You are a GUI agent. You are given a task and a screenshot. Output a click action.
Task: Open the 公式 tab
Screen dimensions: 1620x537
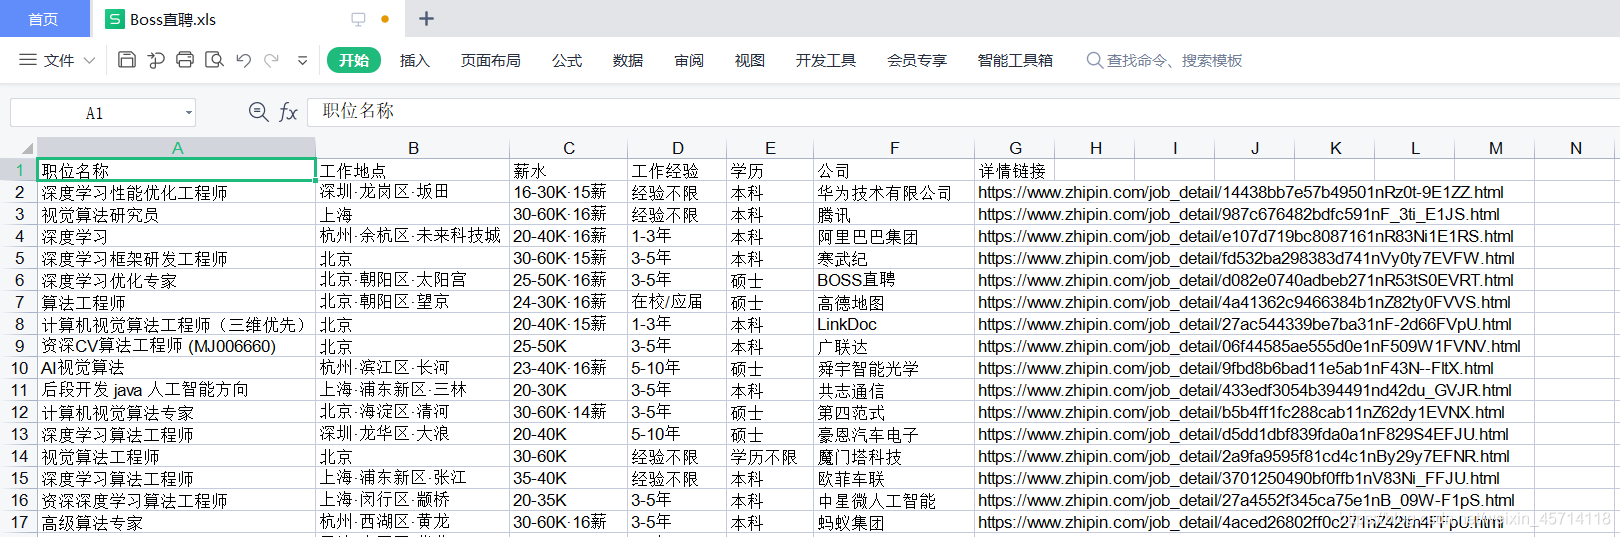567,60
